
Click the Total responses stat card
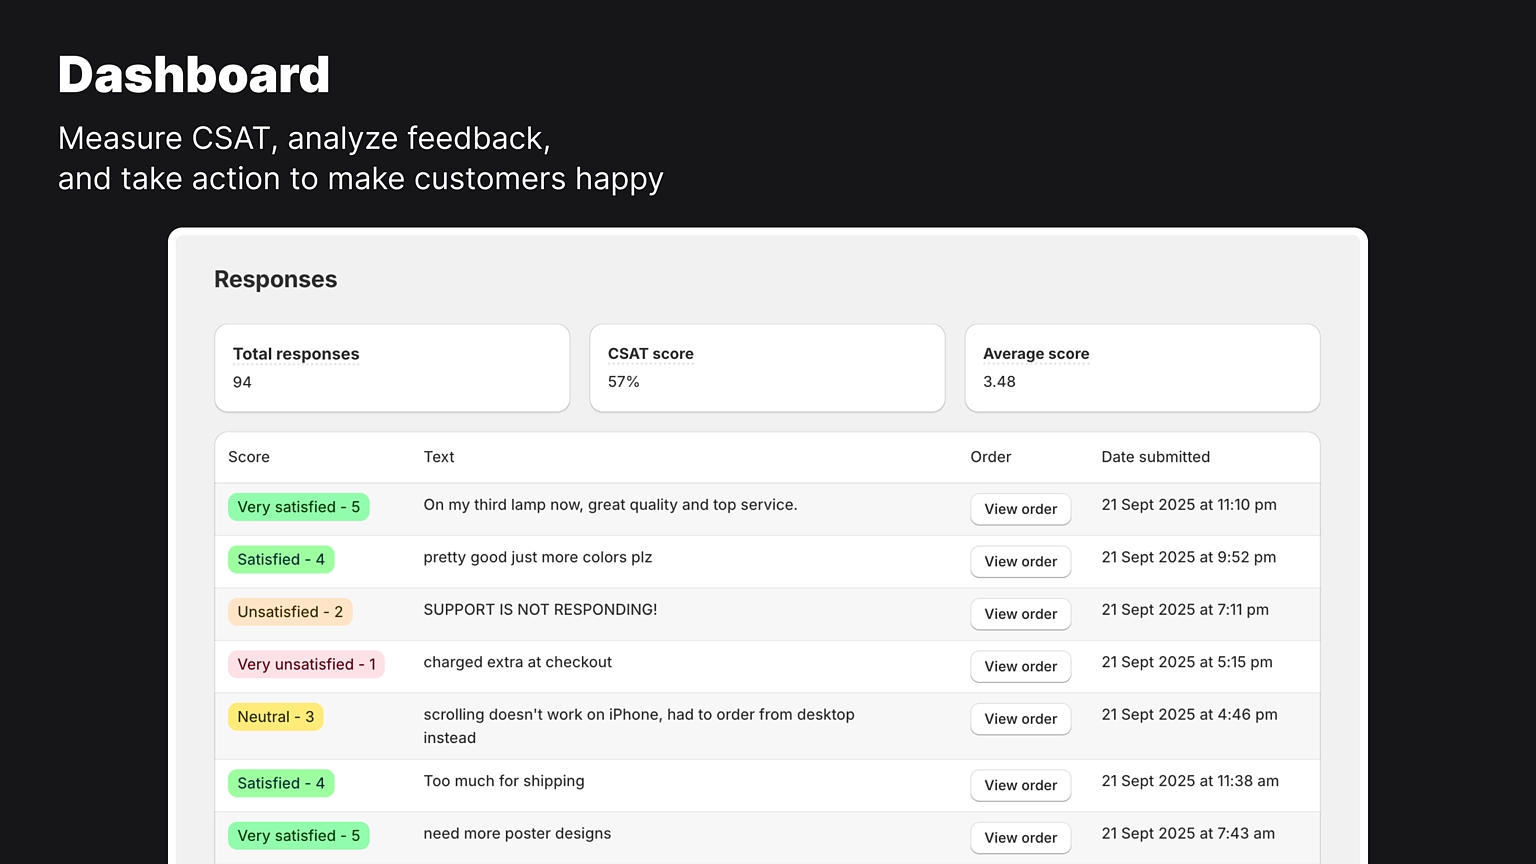point(391,368)
